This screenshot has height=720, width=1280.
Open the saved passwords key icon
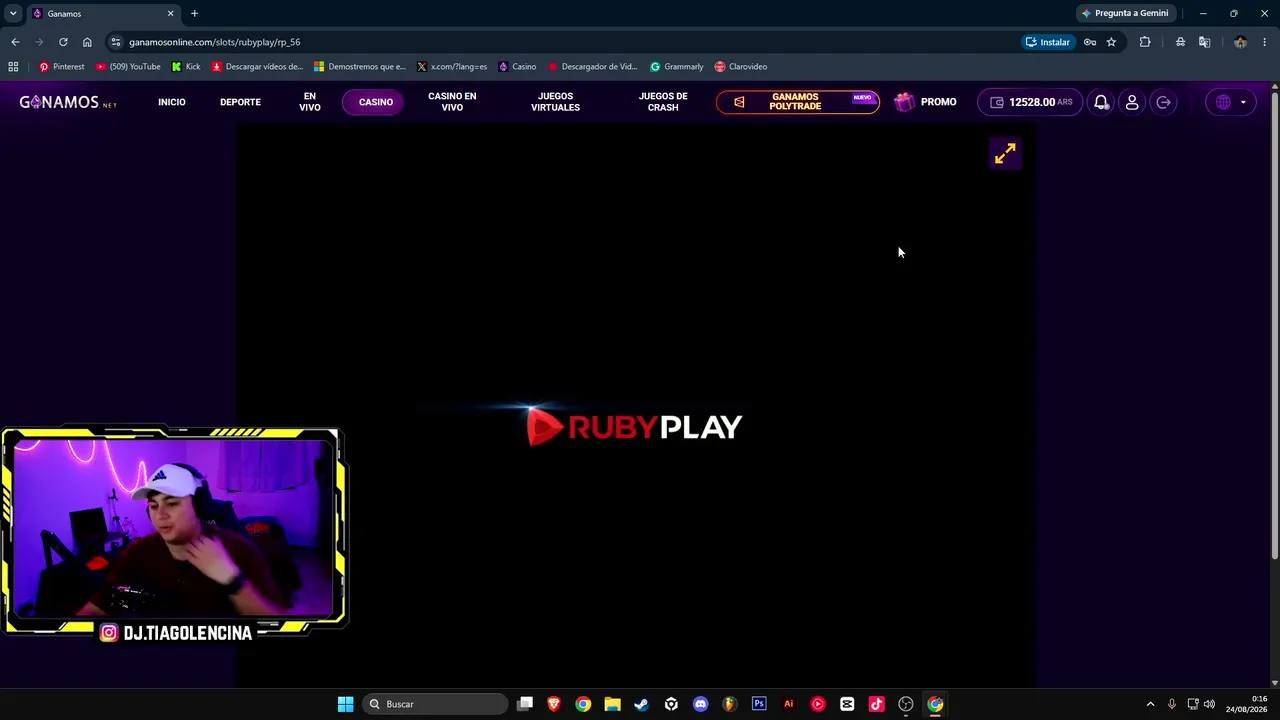pos(1090,42)
